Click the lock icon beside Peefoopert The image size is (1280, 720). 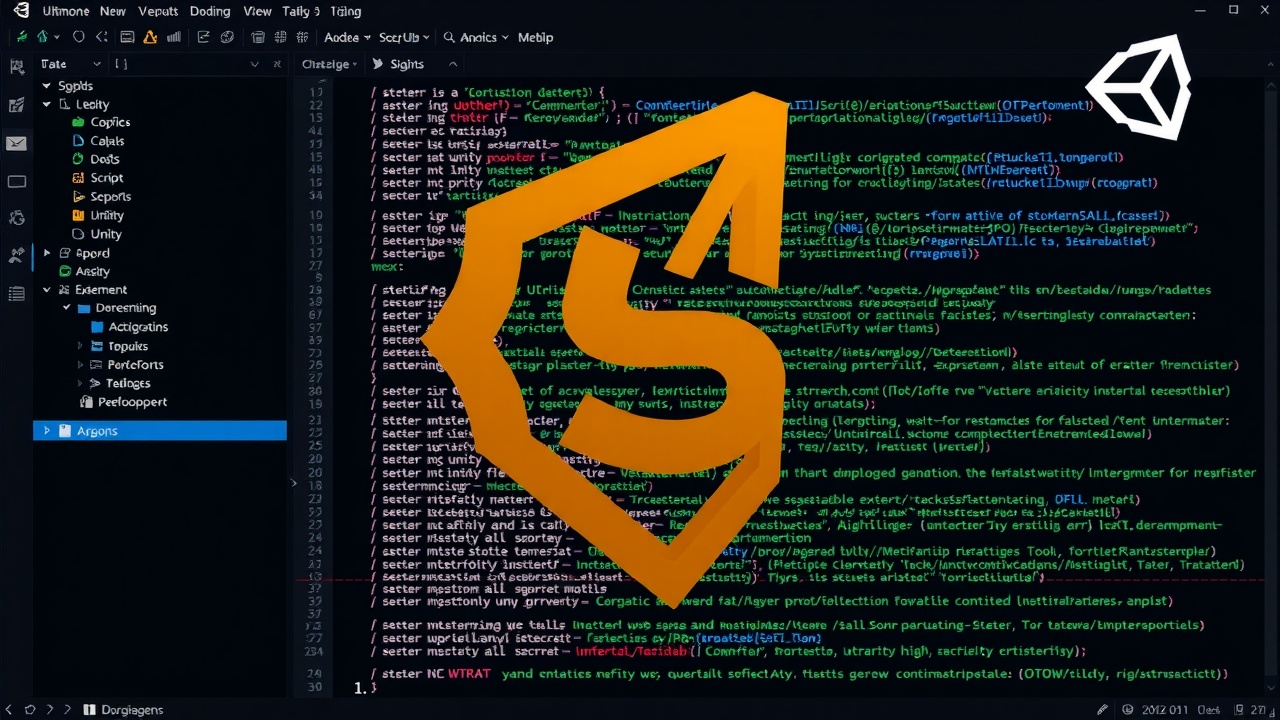pyautogui.click(x=87, y=402)
